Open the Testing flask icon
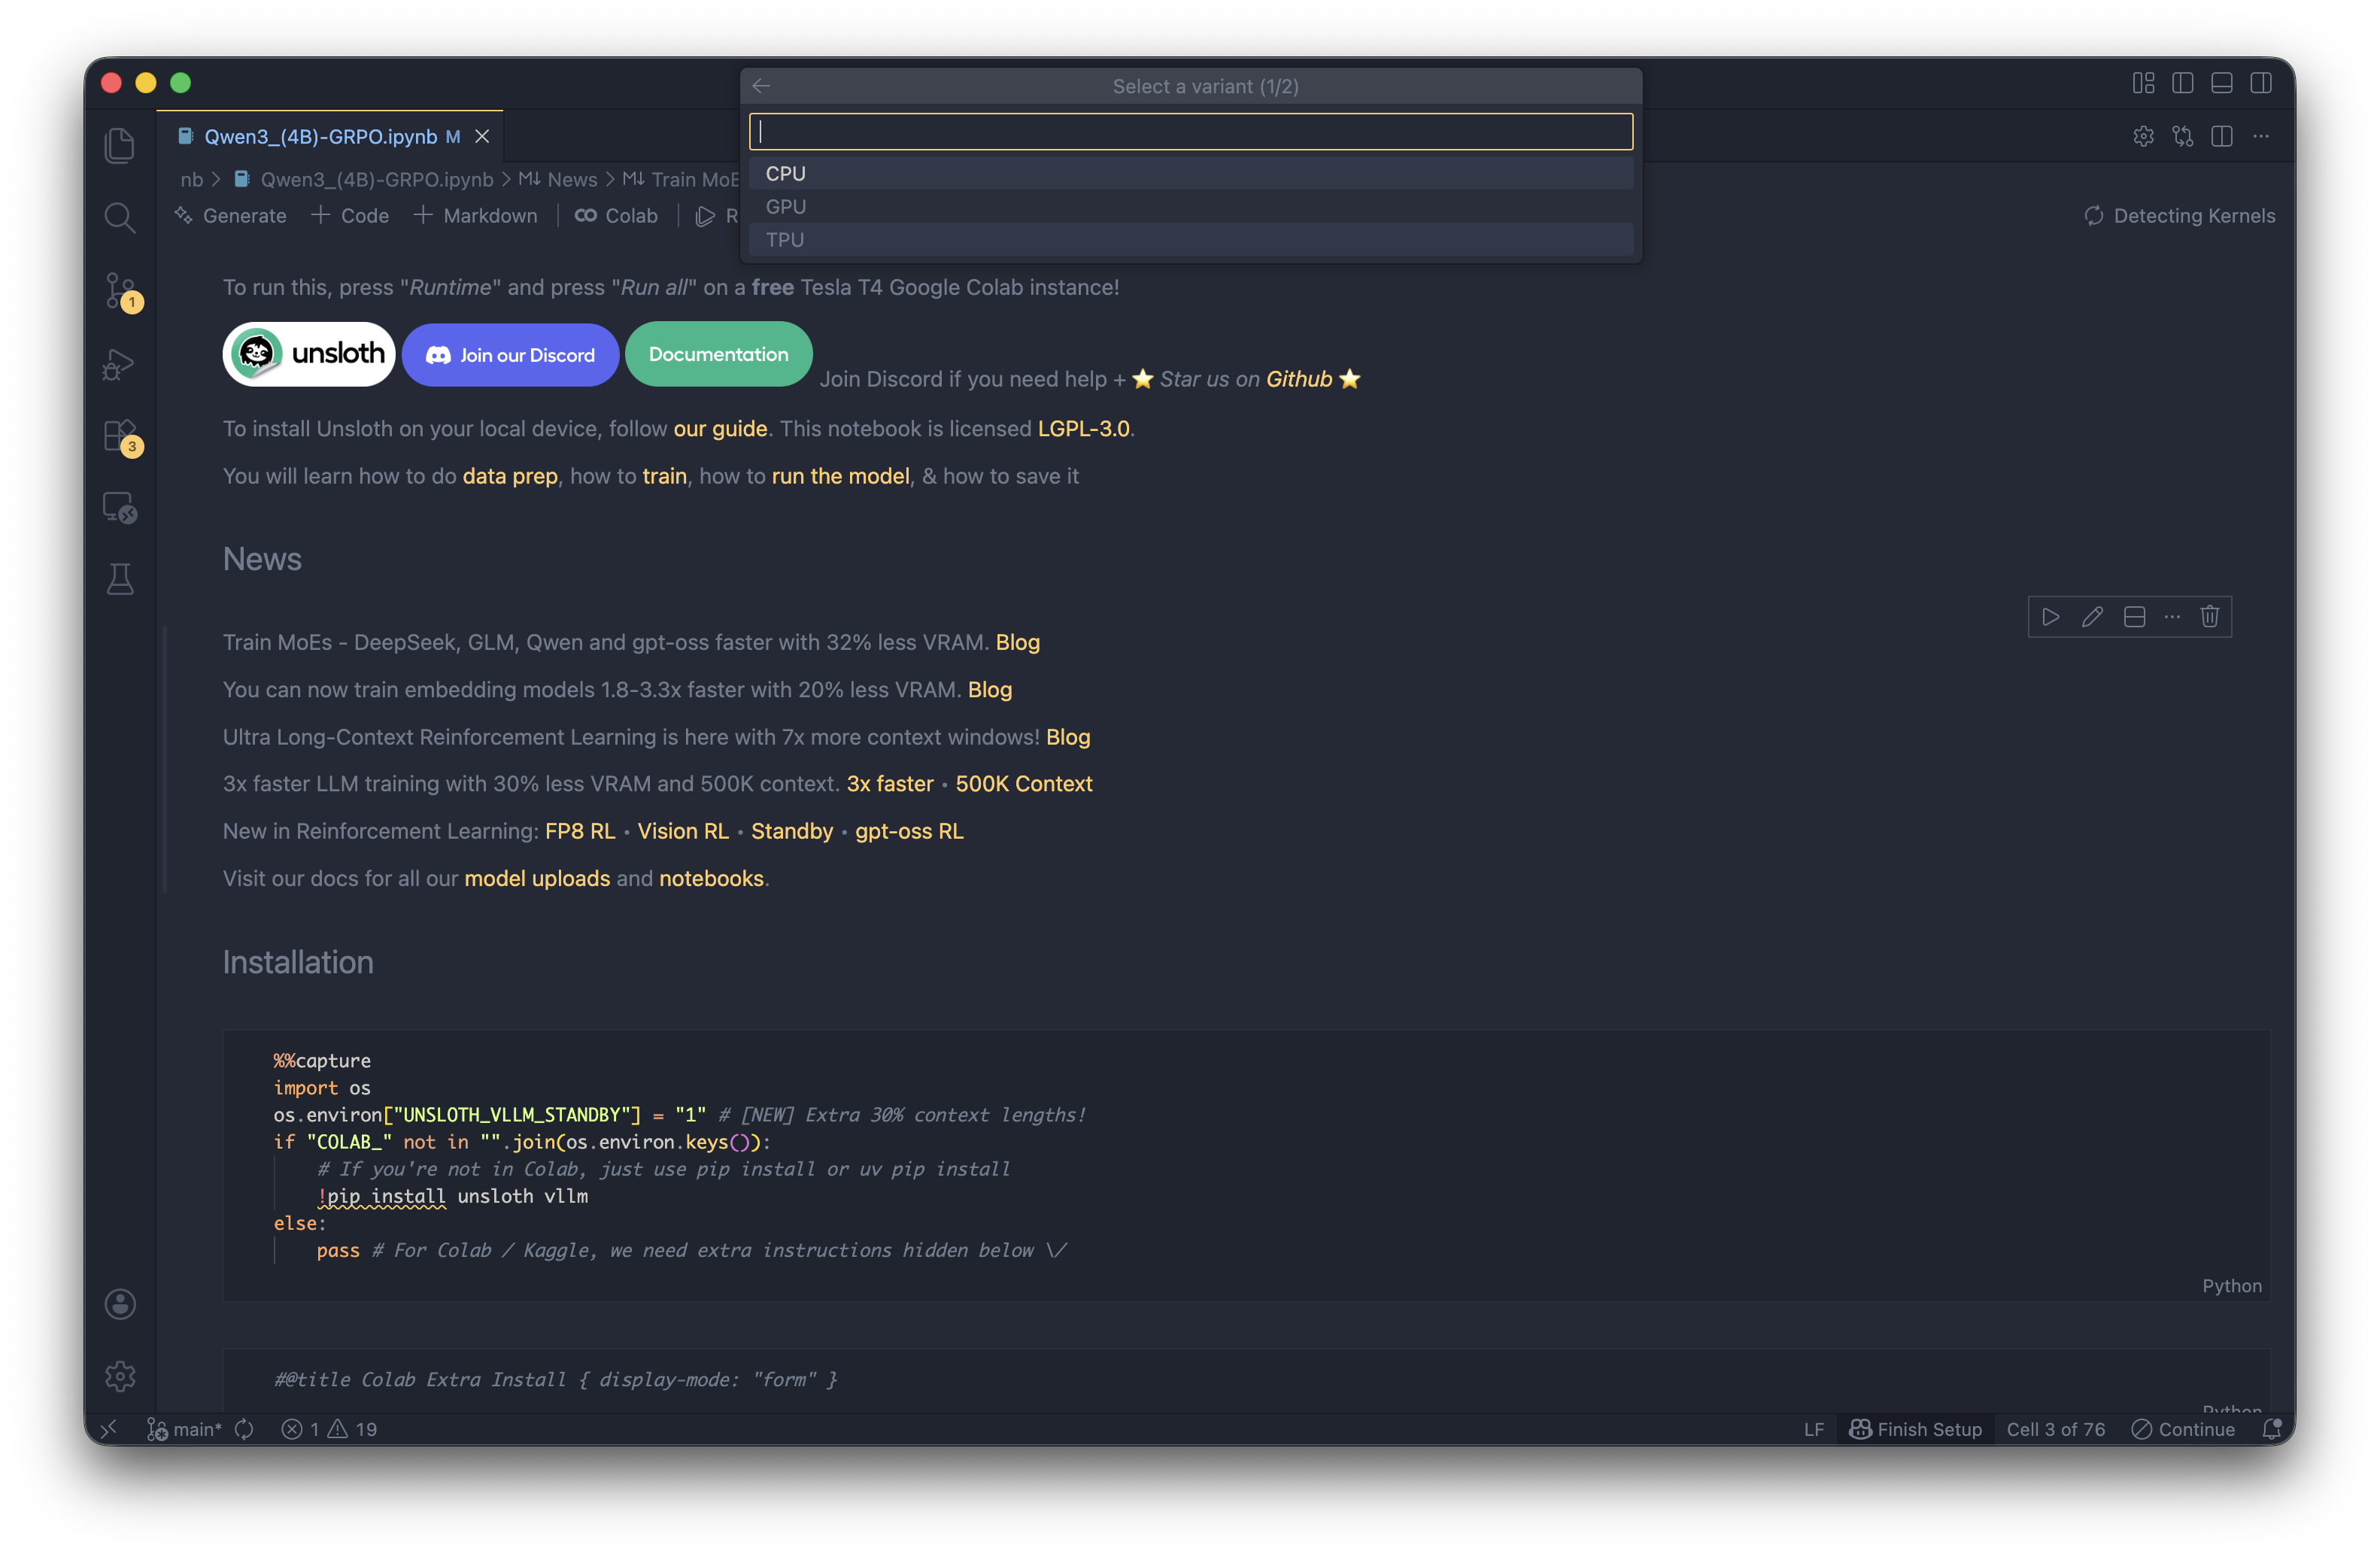 [x=120, y=579]
